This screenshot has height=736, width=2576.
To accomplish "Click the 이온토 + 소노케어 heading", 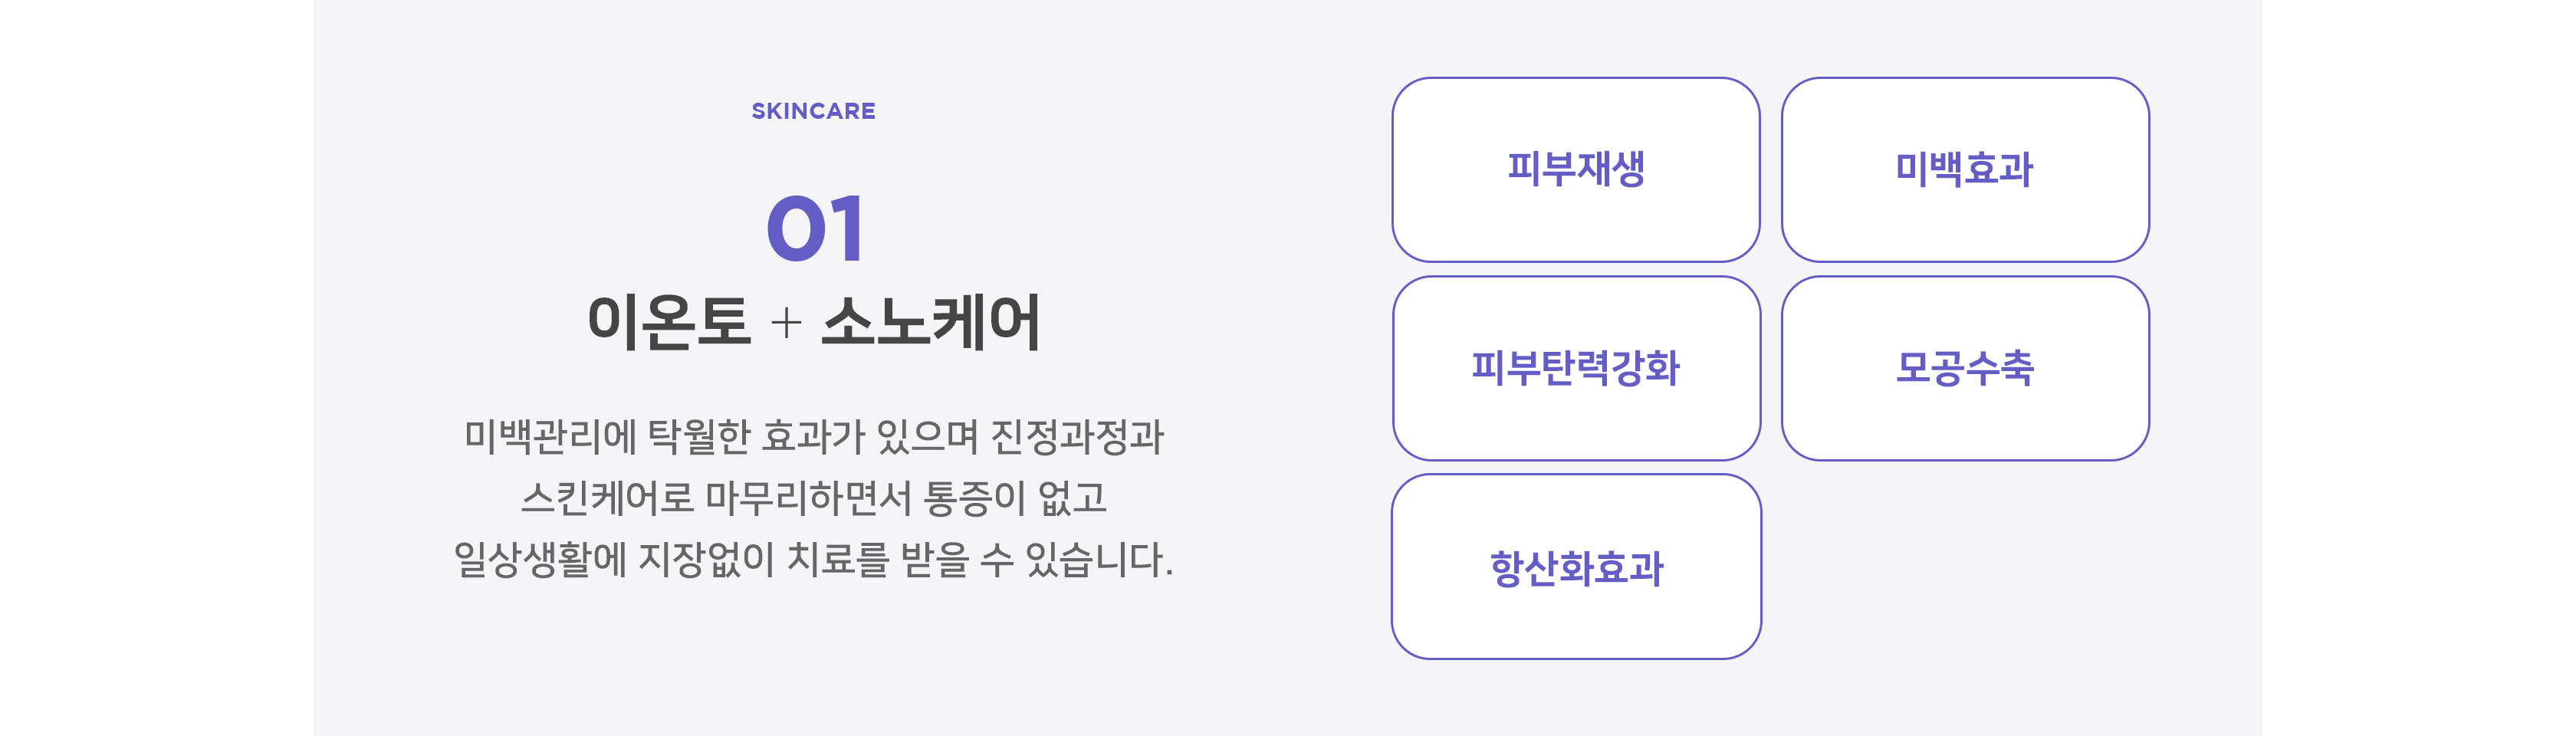I will (814, 322).
